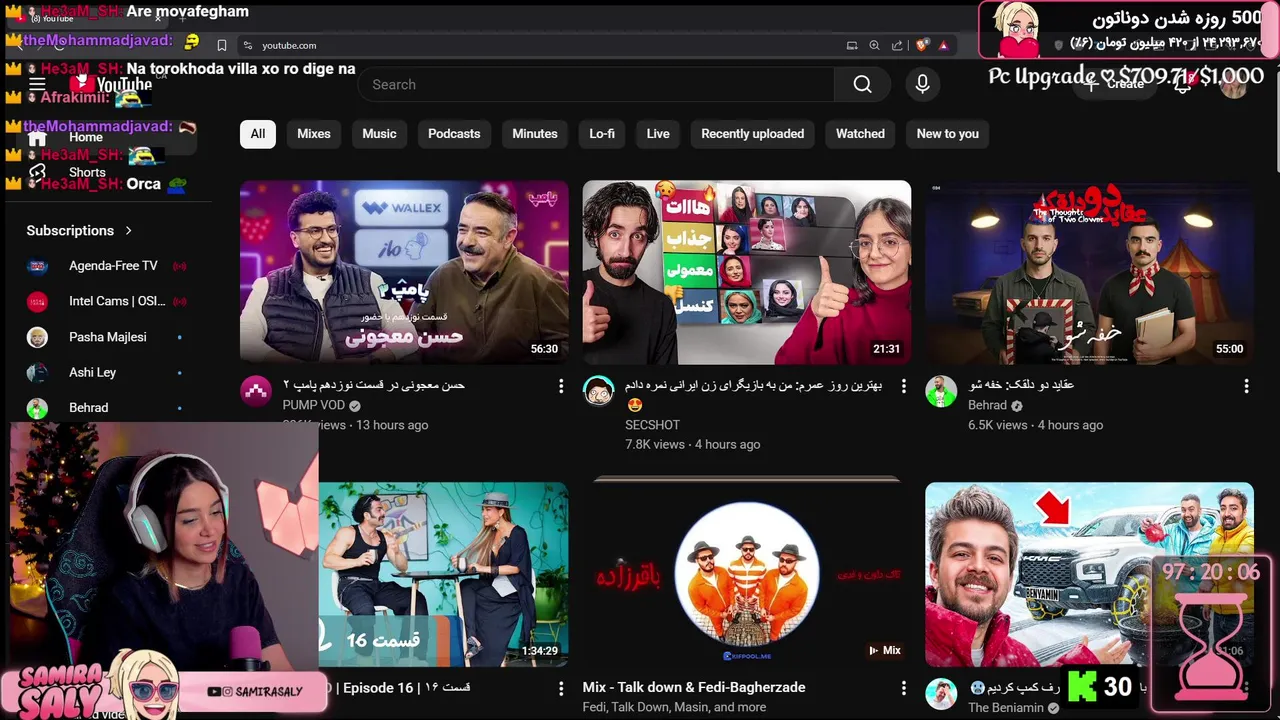Open Behrad channel avatar under video
The height and width of the screenshot is (720, 1280).
(x=941, y=392)
